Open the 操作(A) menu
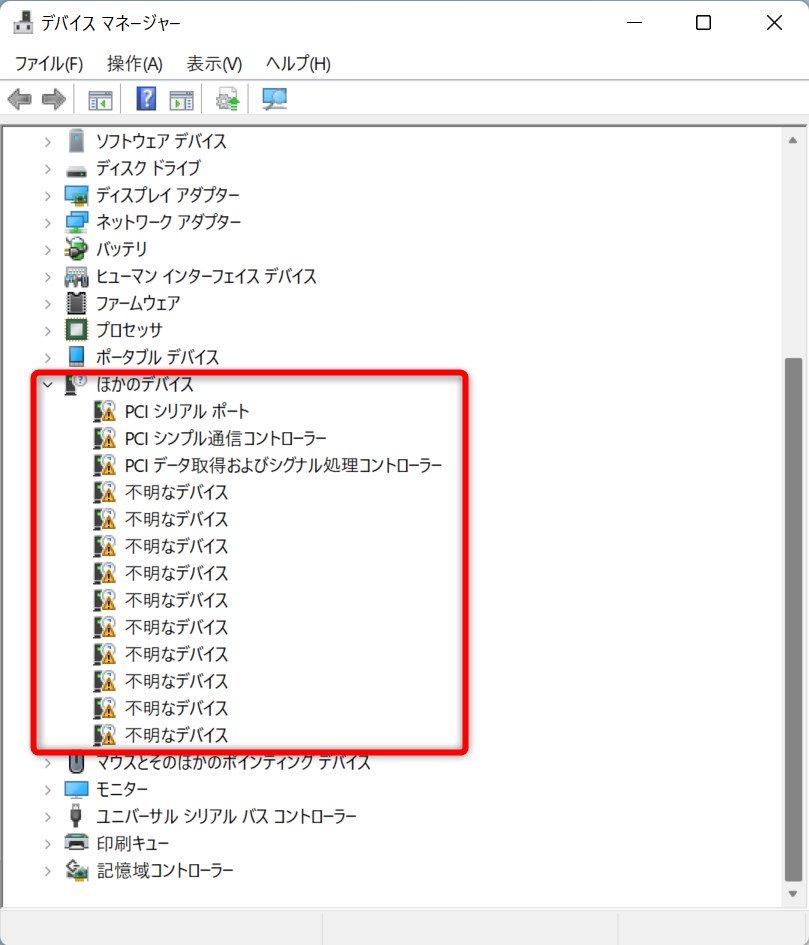 134,63
